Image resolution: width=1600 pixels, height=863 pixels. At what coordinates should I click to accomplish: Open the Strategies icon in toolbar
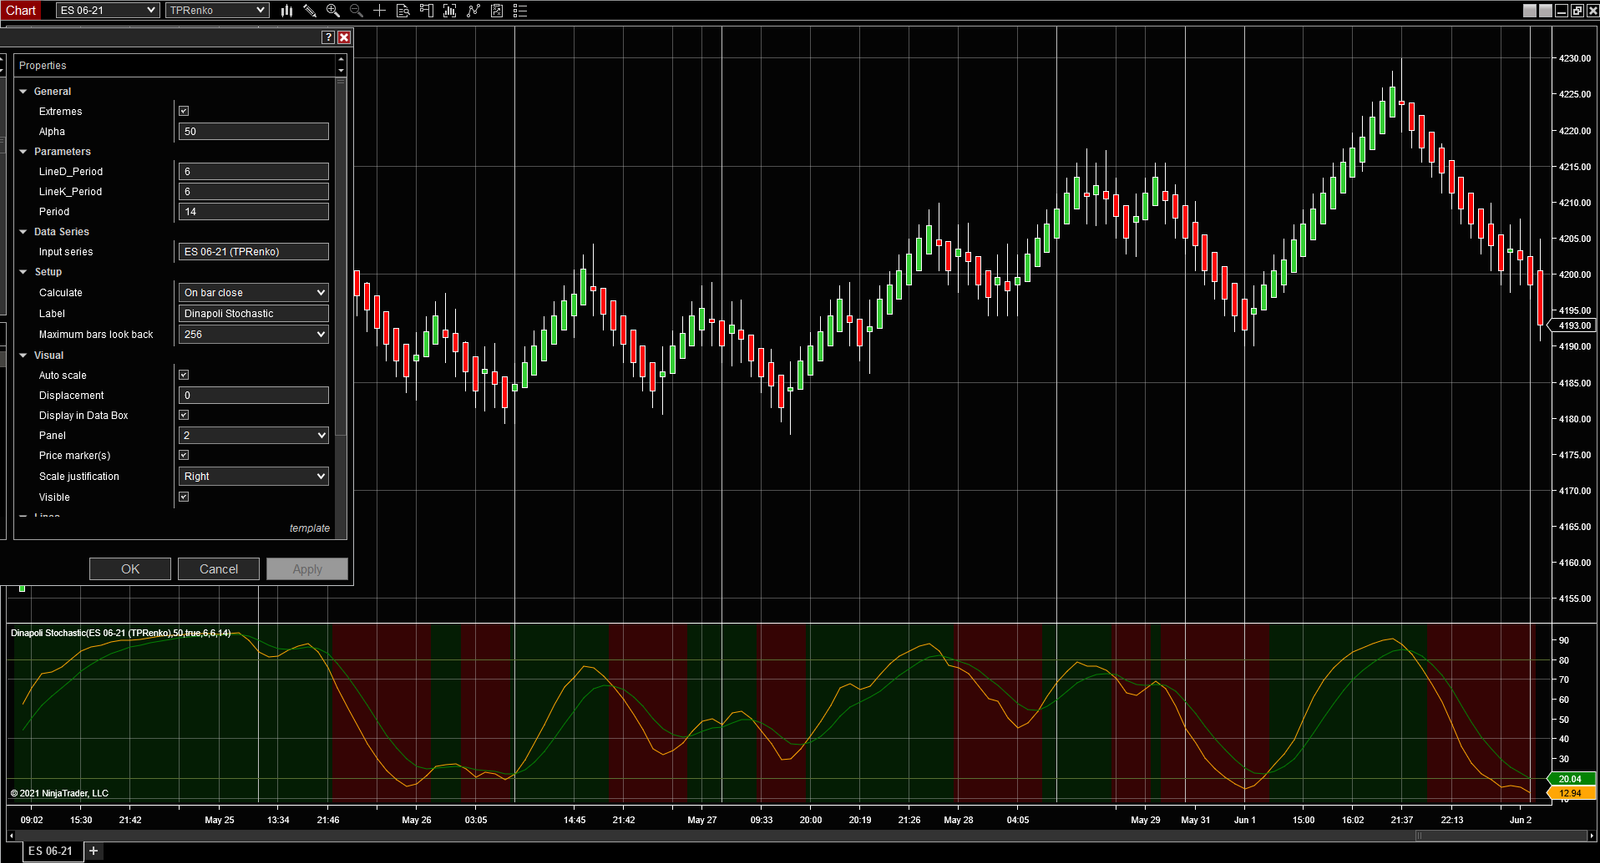pyautogui.click(x=473, y=11)
